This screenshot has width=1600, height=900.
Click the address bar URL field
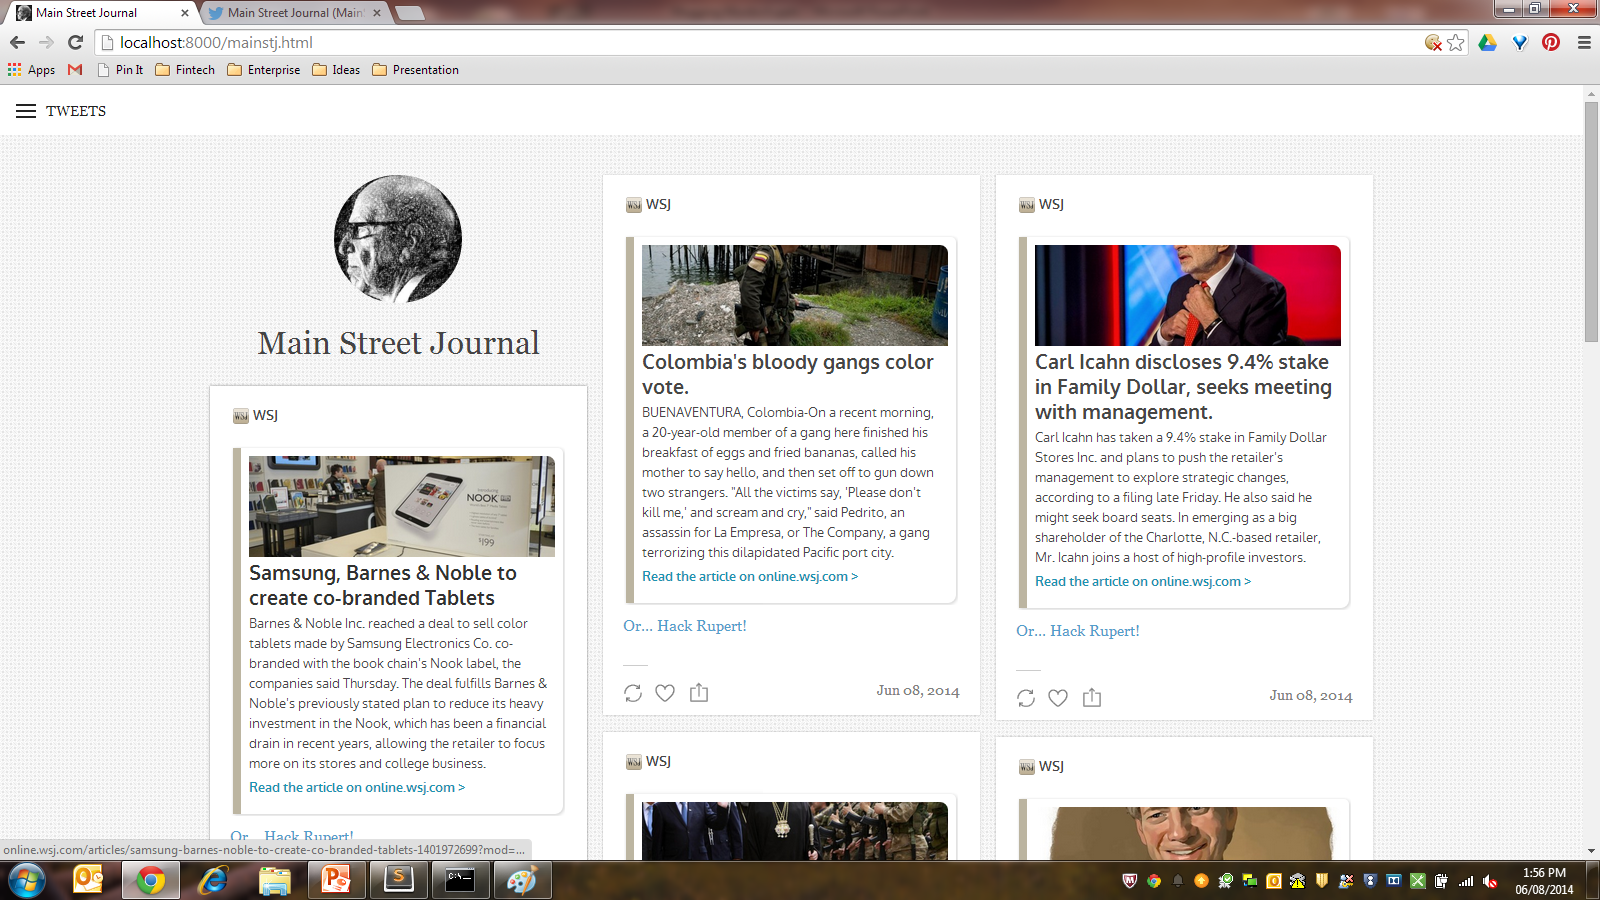click(760, 42)
